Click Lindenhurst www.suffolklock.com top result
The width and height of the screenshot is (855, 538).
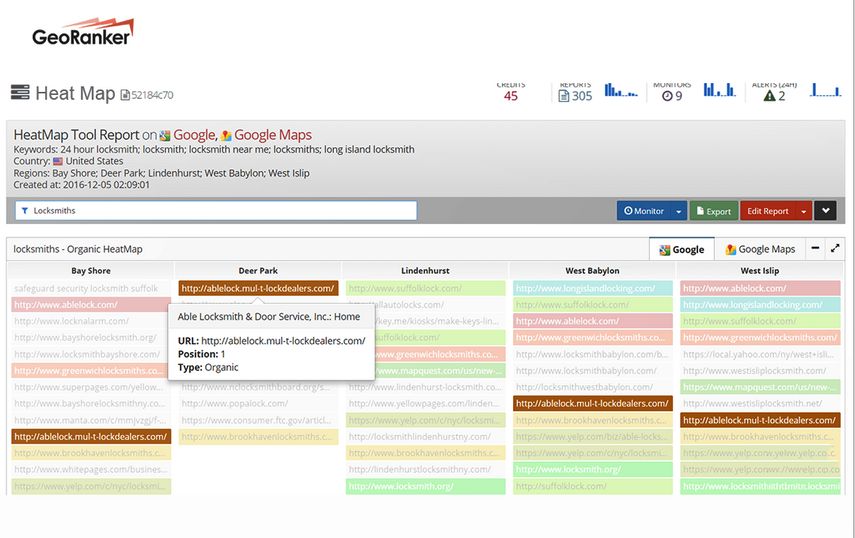pyautogui.click(x=425, y=288)
